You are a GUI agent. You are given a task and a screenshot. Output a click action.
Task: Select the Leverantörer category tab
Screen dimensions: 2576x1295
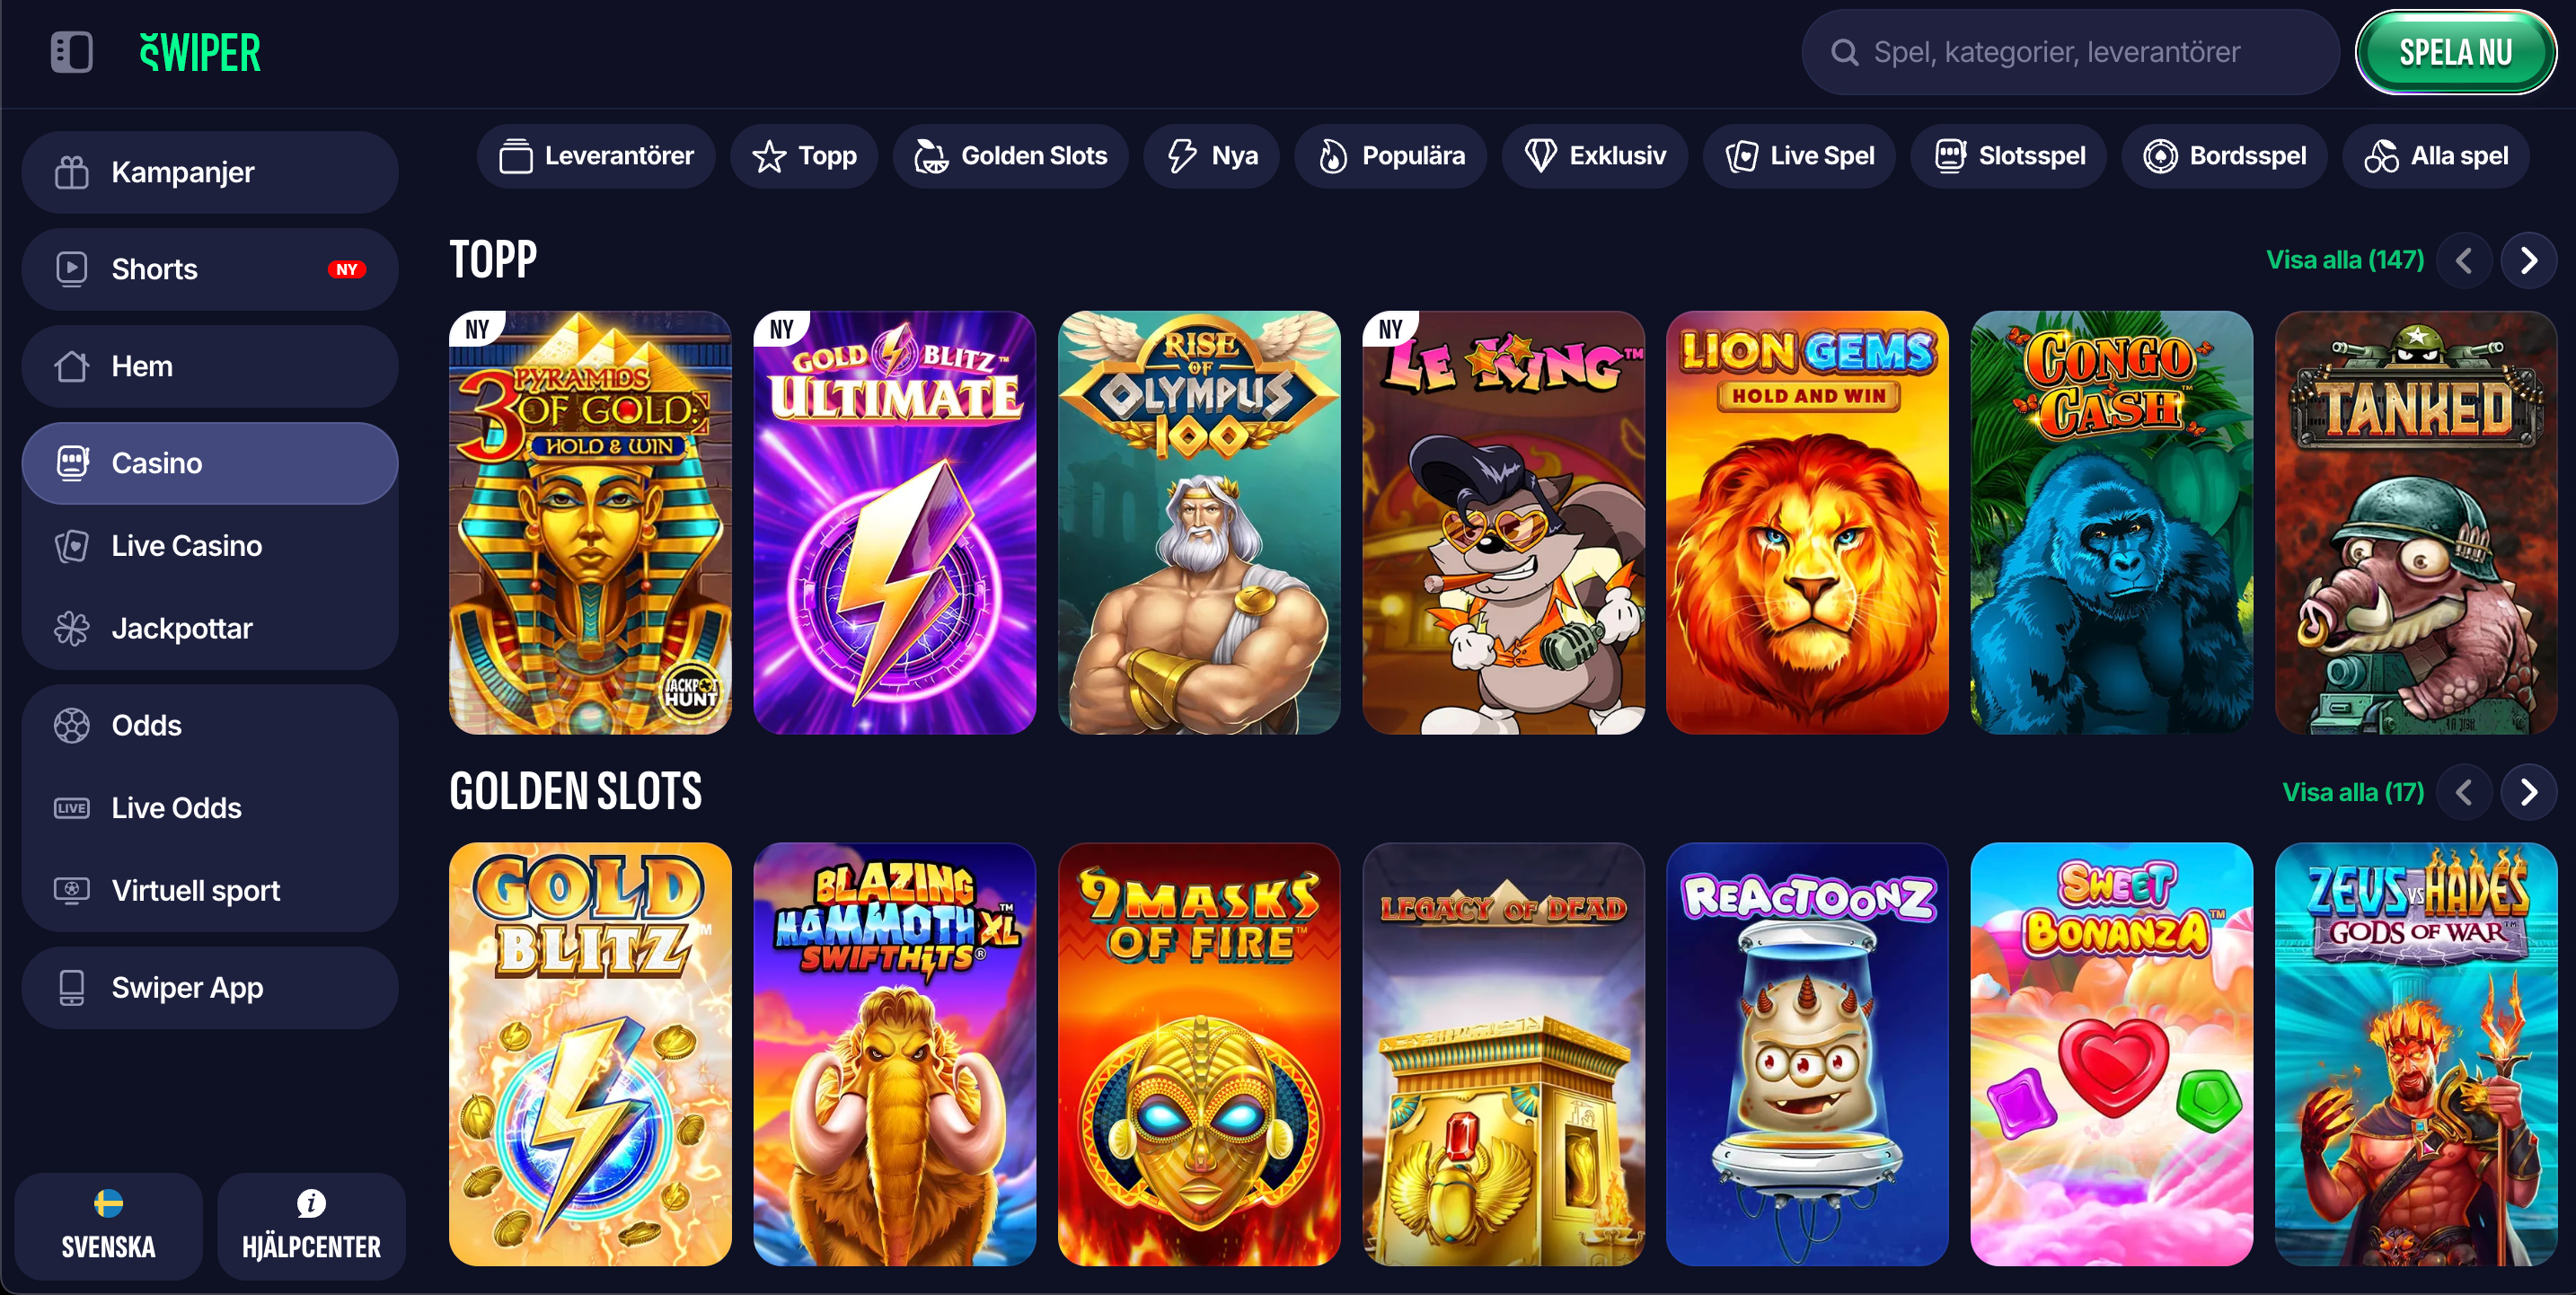[596, 156]
